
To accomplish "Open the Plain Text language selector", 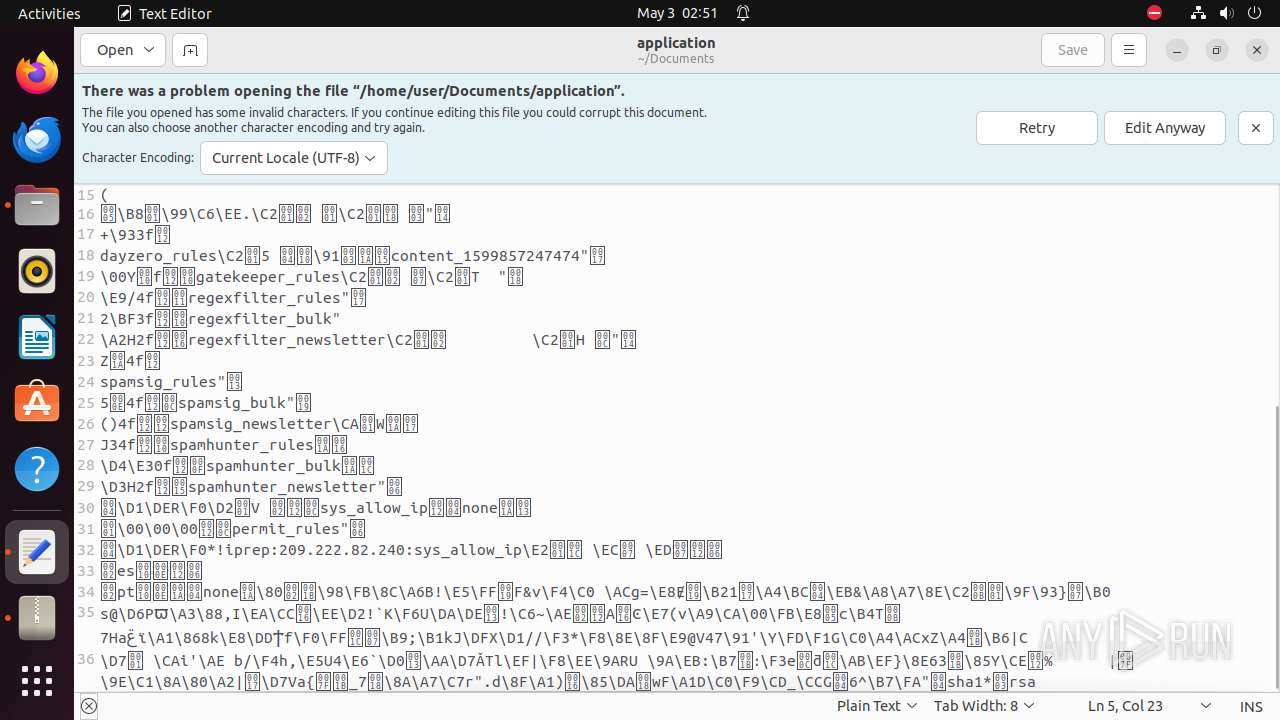I will pos(877,706).
